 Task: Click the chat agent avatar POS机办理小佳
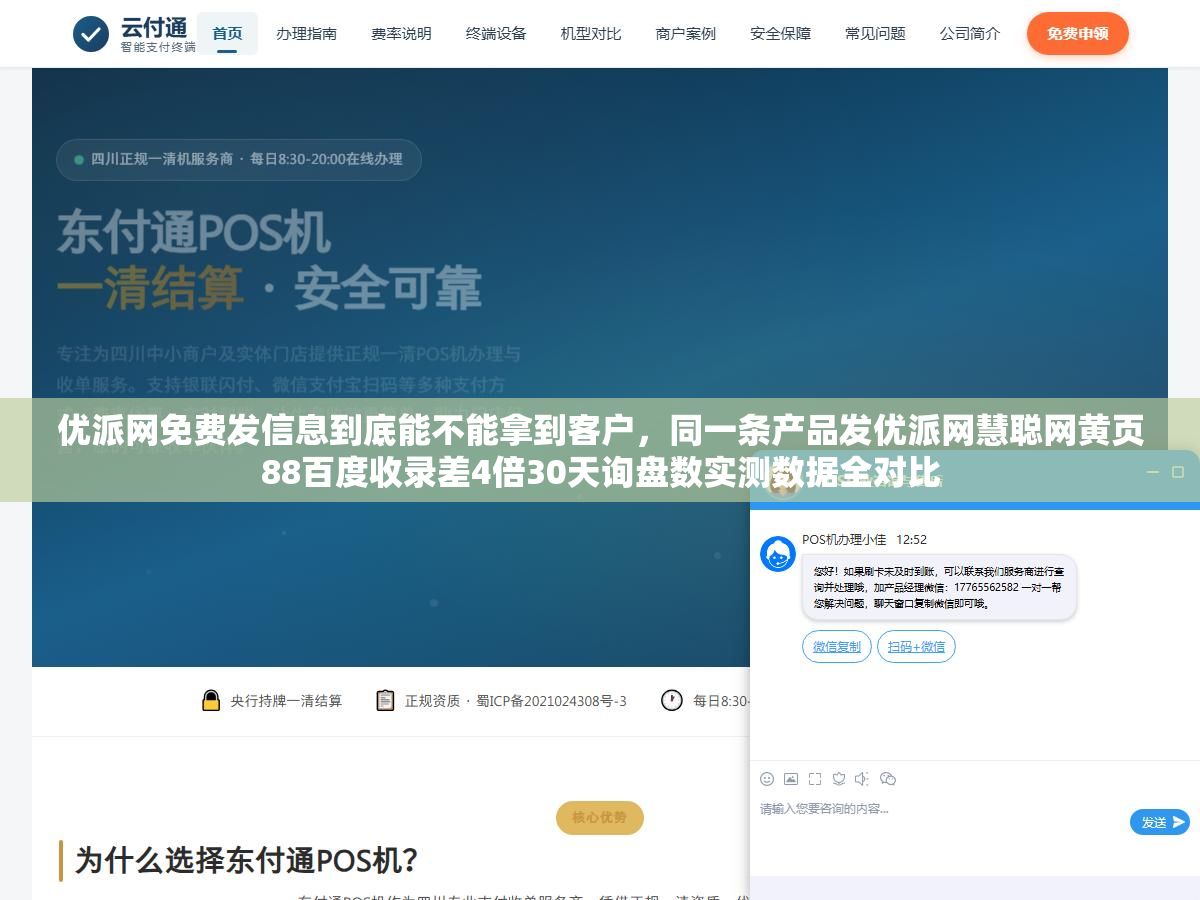pos(778,554)
